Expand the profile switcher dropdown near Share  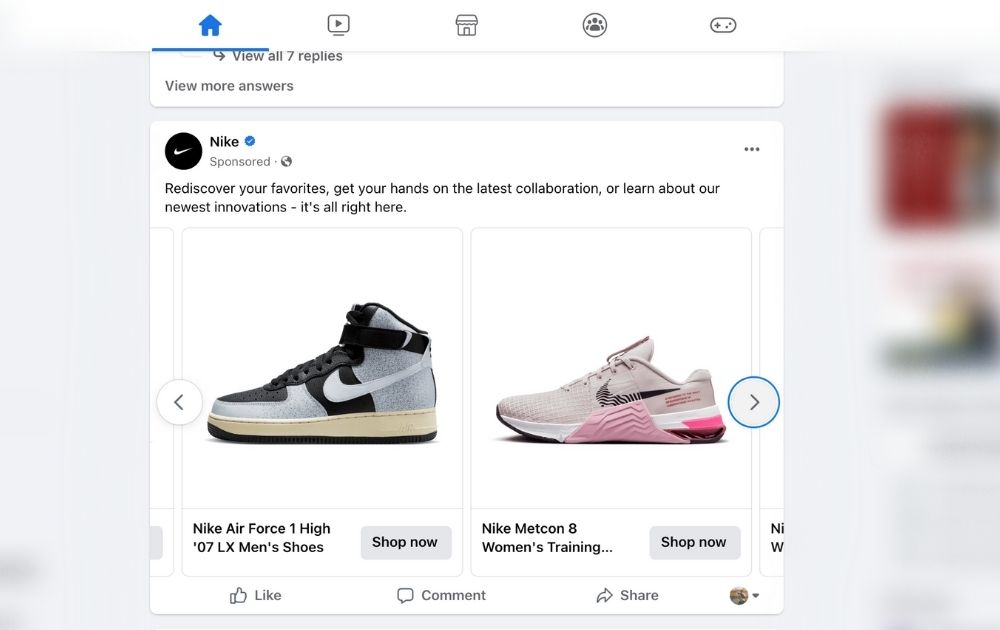coord(744,596)
